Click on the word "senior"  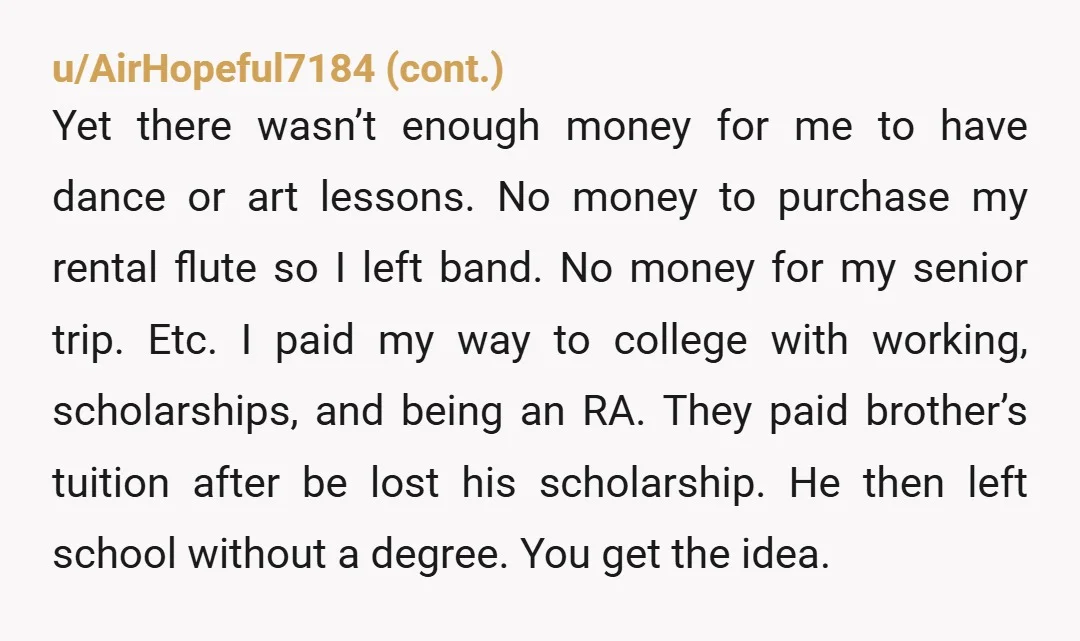(x=970, y=268)
